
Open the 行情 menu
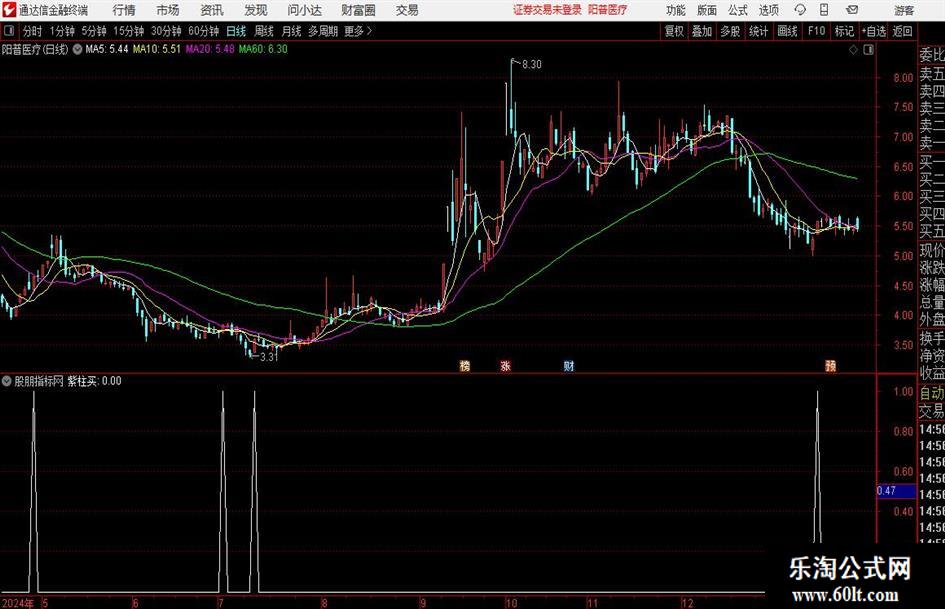tap(124, 10)
